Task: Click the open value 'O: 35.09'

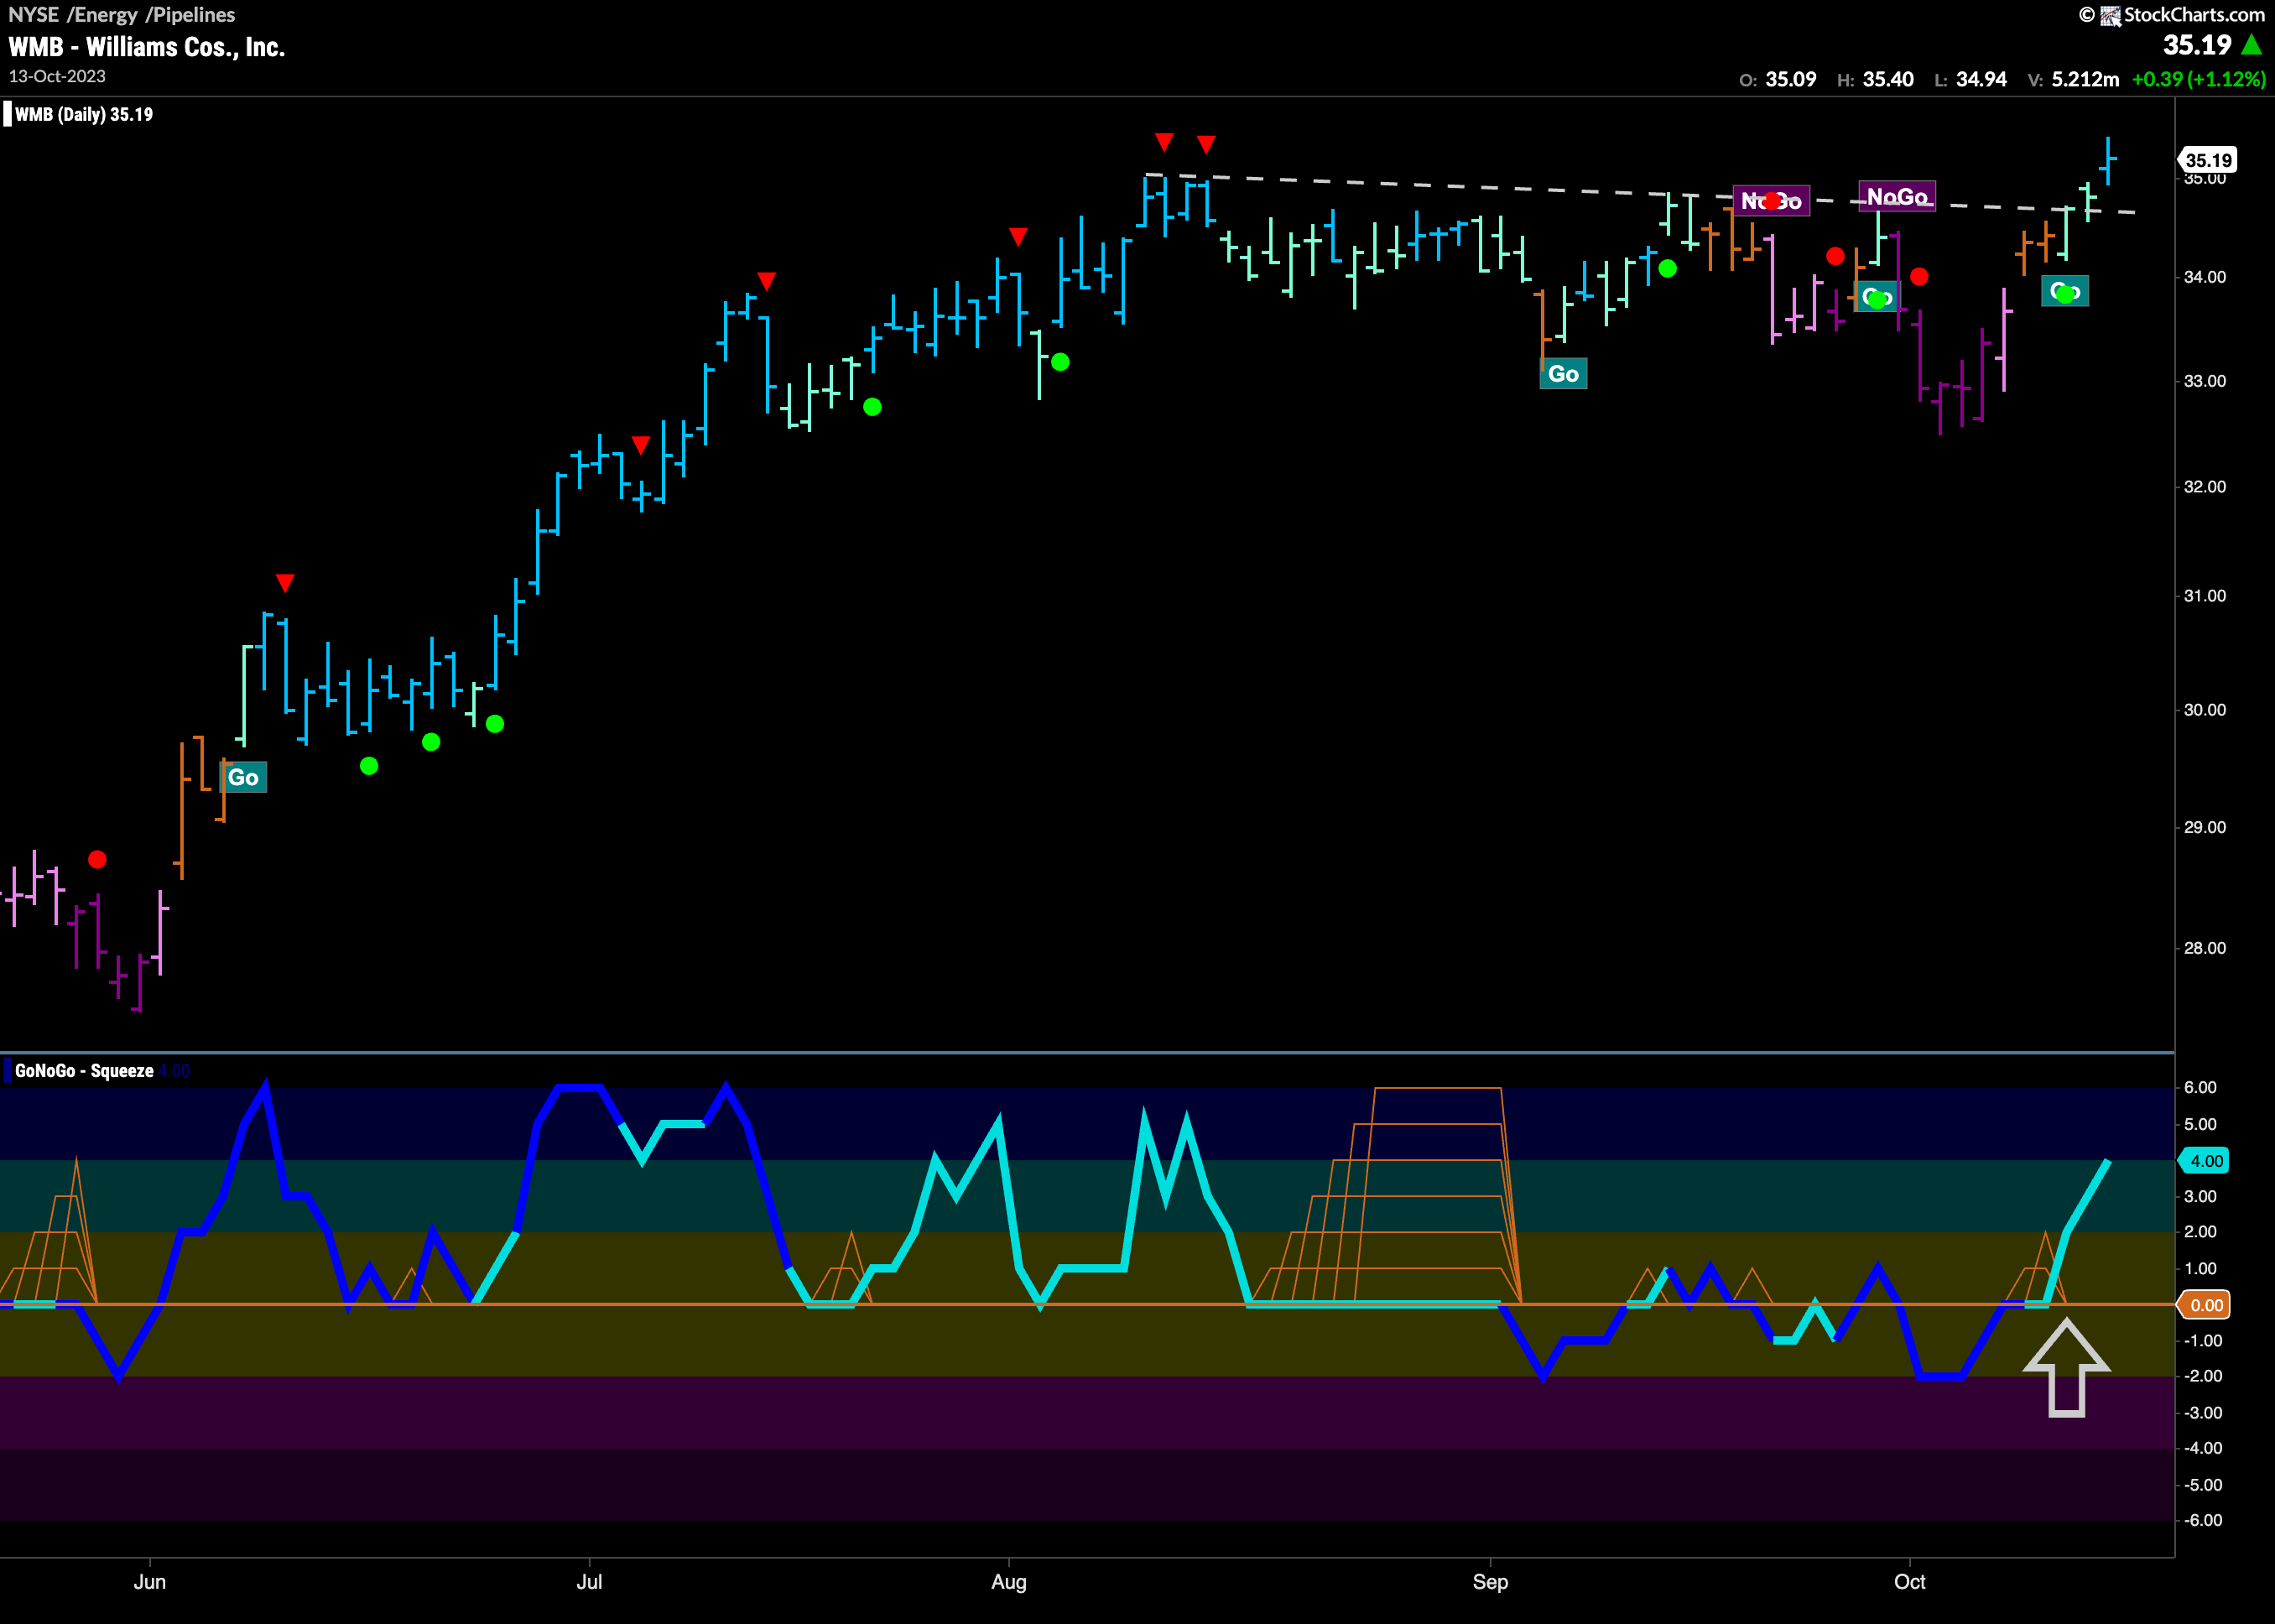Action: [1778, 79]
